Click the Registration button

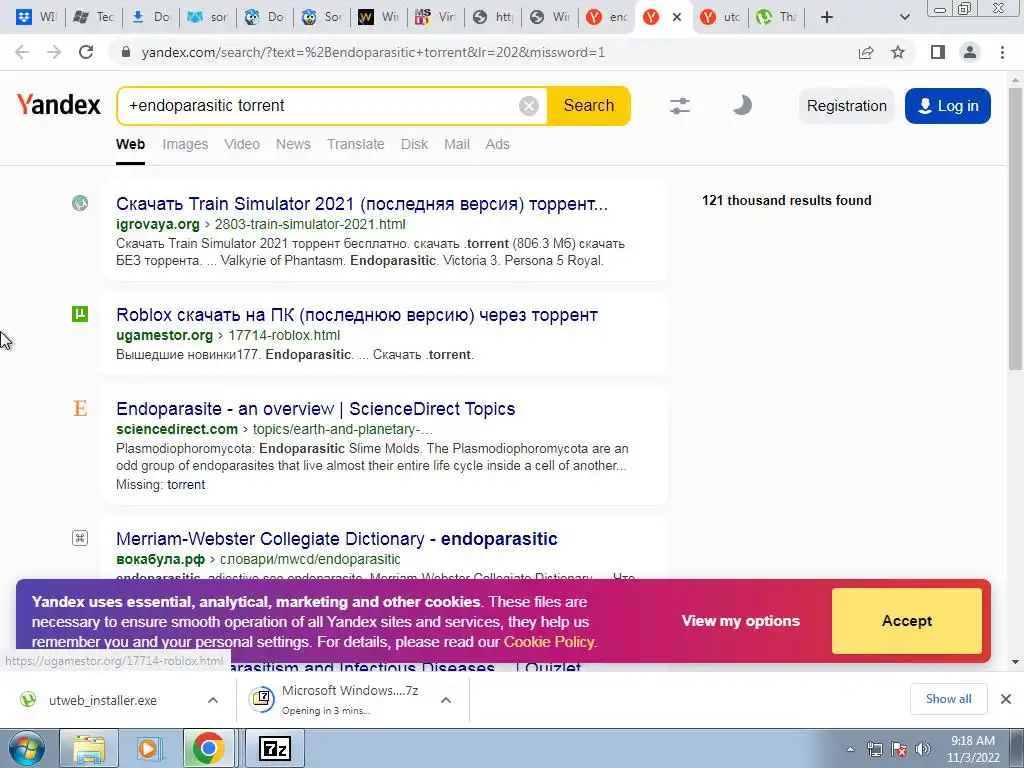(846, 106)
